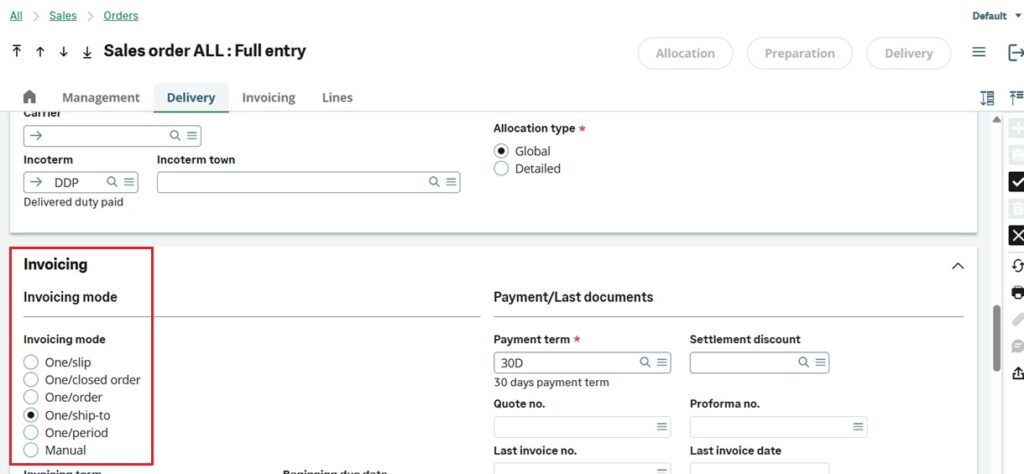Search Incoterm with the magnifier icon
1024x474 pixels.
pos(112,182)
